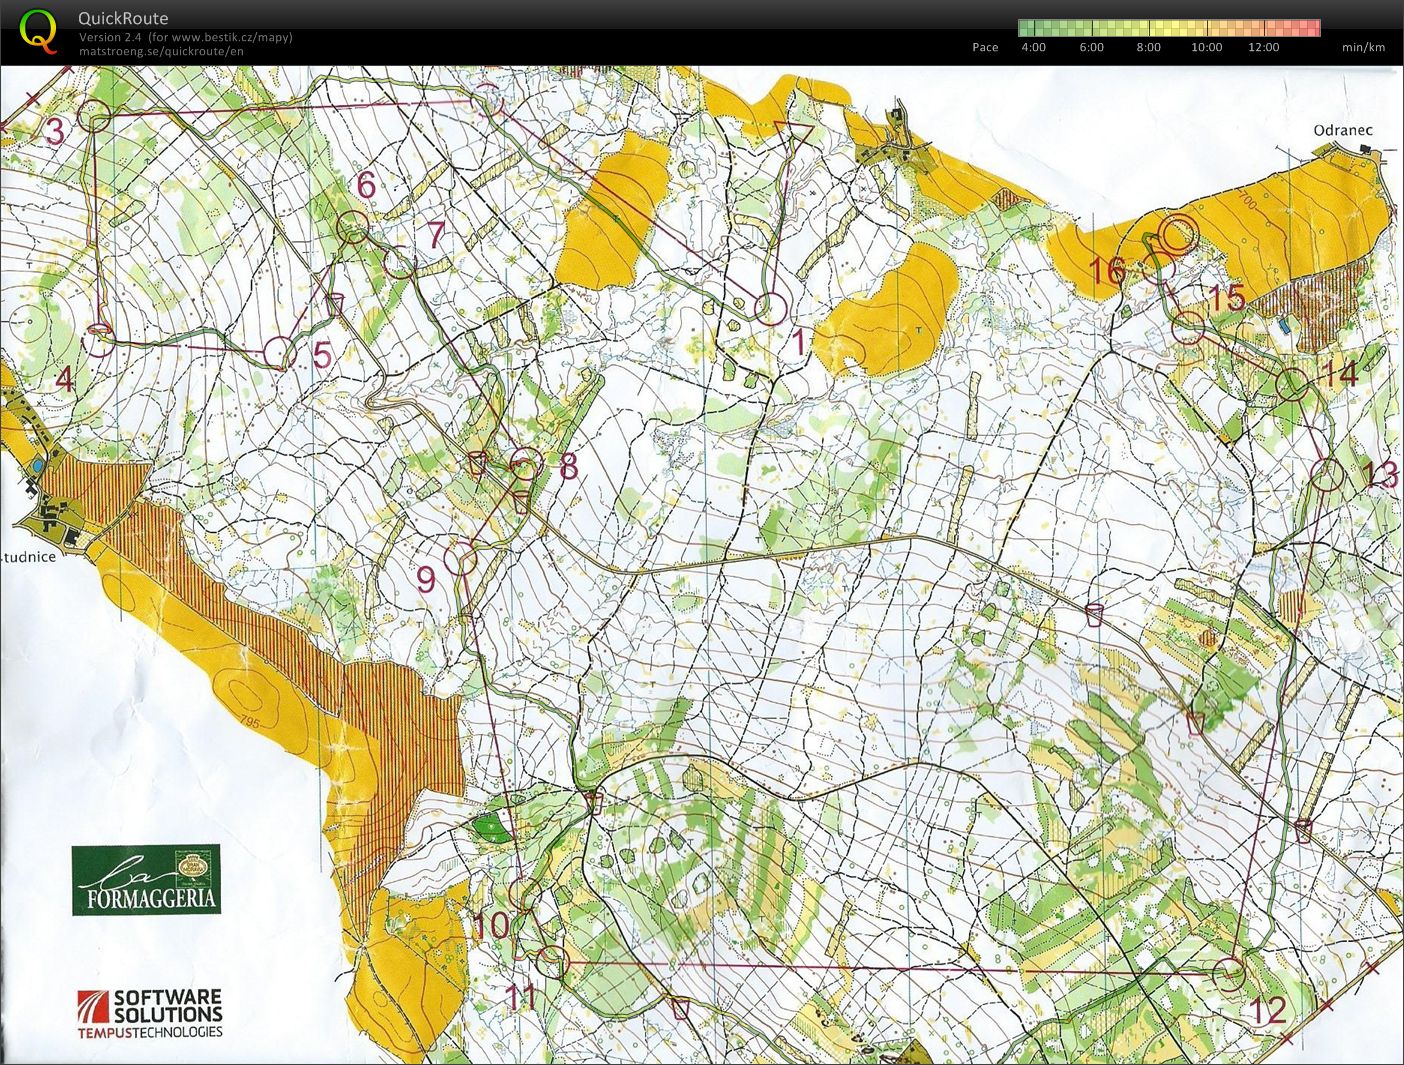Viewport: 1404px width, 1065px height.
Task: Click the Software Solutions Tempus Technologies logo
Action: 151,1014
